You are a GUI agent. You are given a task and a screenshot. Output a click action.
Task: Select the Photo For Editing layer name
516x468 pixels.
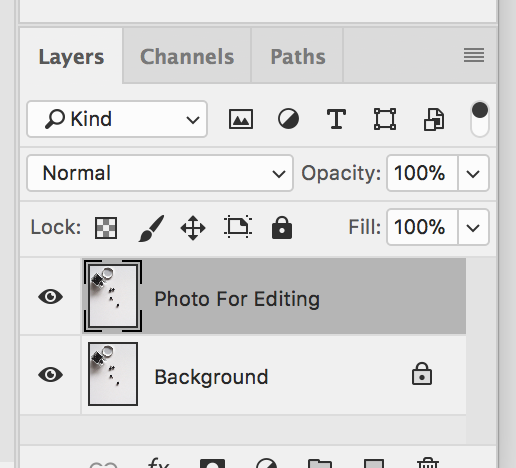(x=237, y=299)
